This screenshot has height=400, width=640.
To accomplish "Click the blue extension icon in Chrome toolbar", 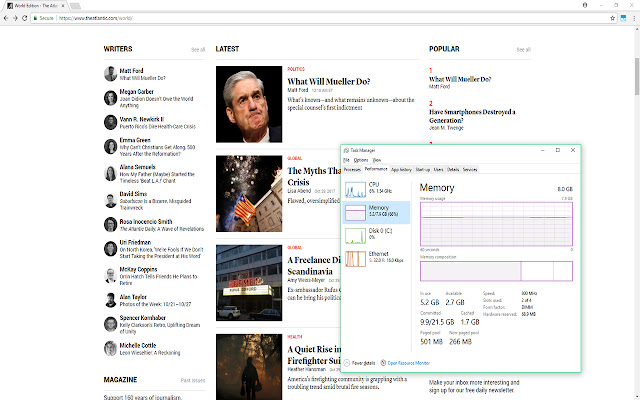I will (623, 18).
